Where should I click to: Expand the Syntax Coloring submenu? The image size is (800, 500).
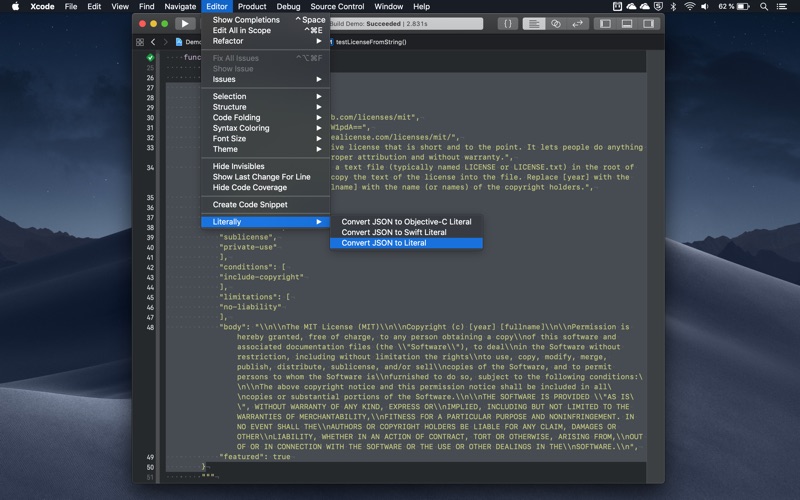tap(265, 128)
